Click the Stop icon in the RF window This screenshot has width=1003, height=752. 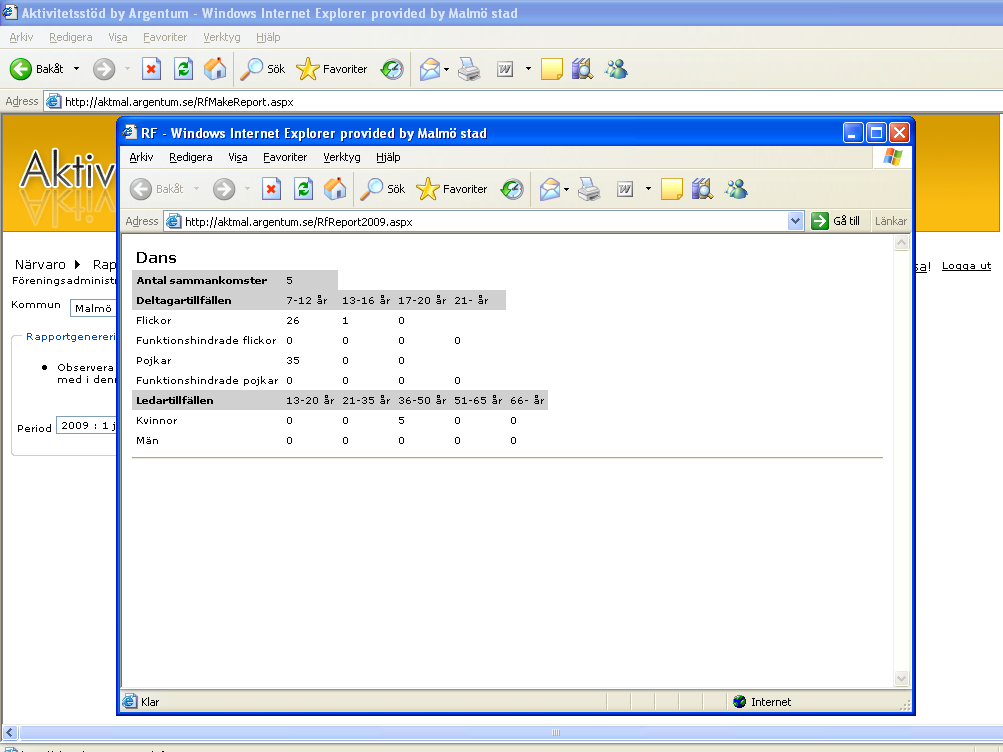tap(271, 189)
